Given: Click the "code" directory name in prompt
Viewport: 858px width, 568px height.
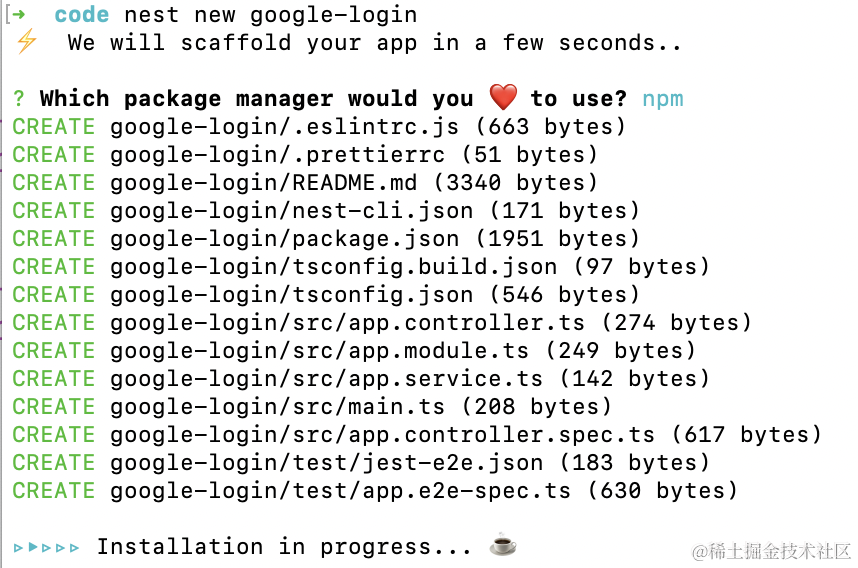Looking at the screenshot, I should 82,15.
